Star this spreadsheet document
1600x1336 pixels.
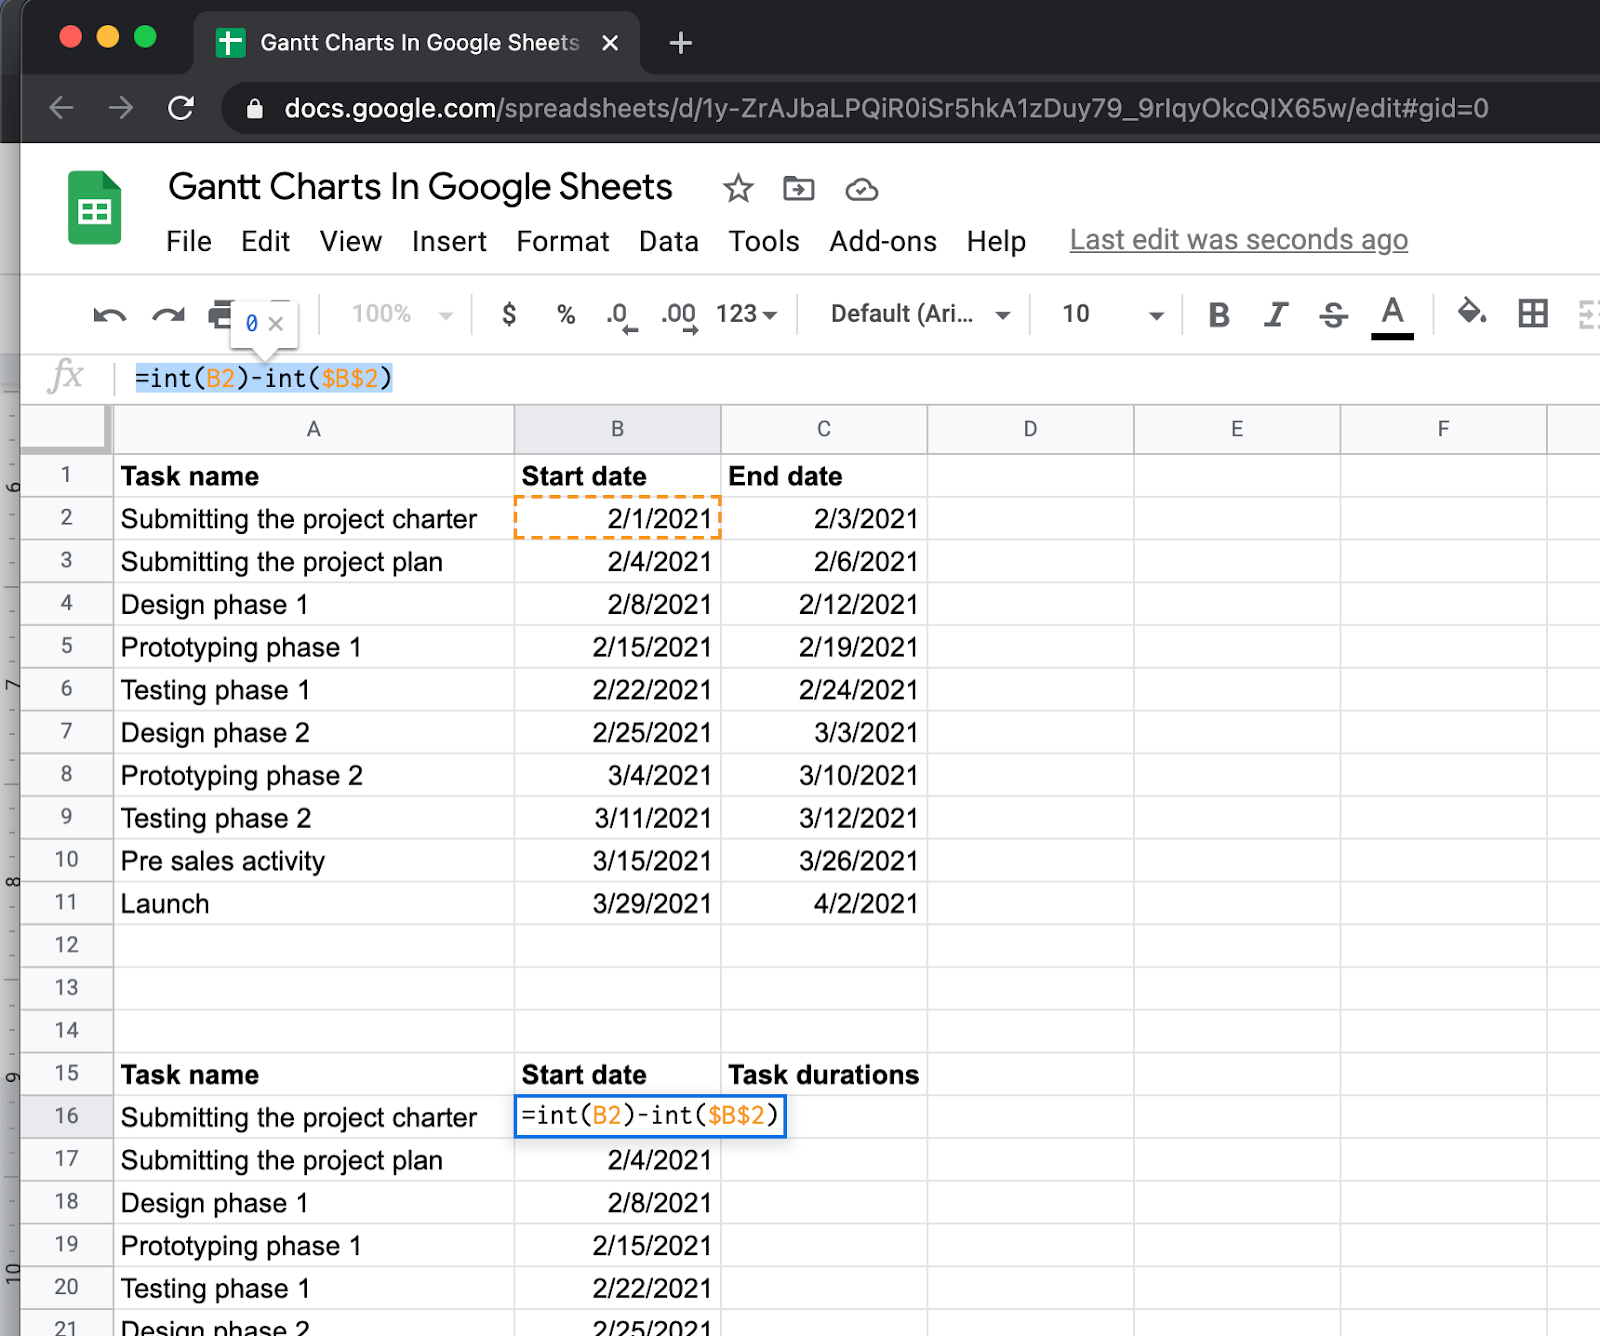[738, 188]
